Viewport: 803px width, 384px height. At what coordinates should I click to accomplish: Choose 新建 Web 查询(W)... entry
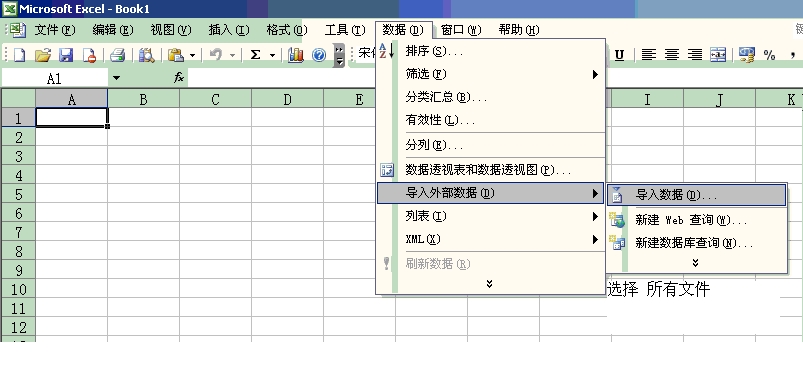coord(696,220)
